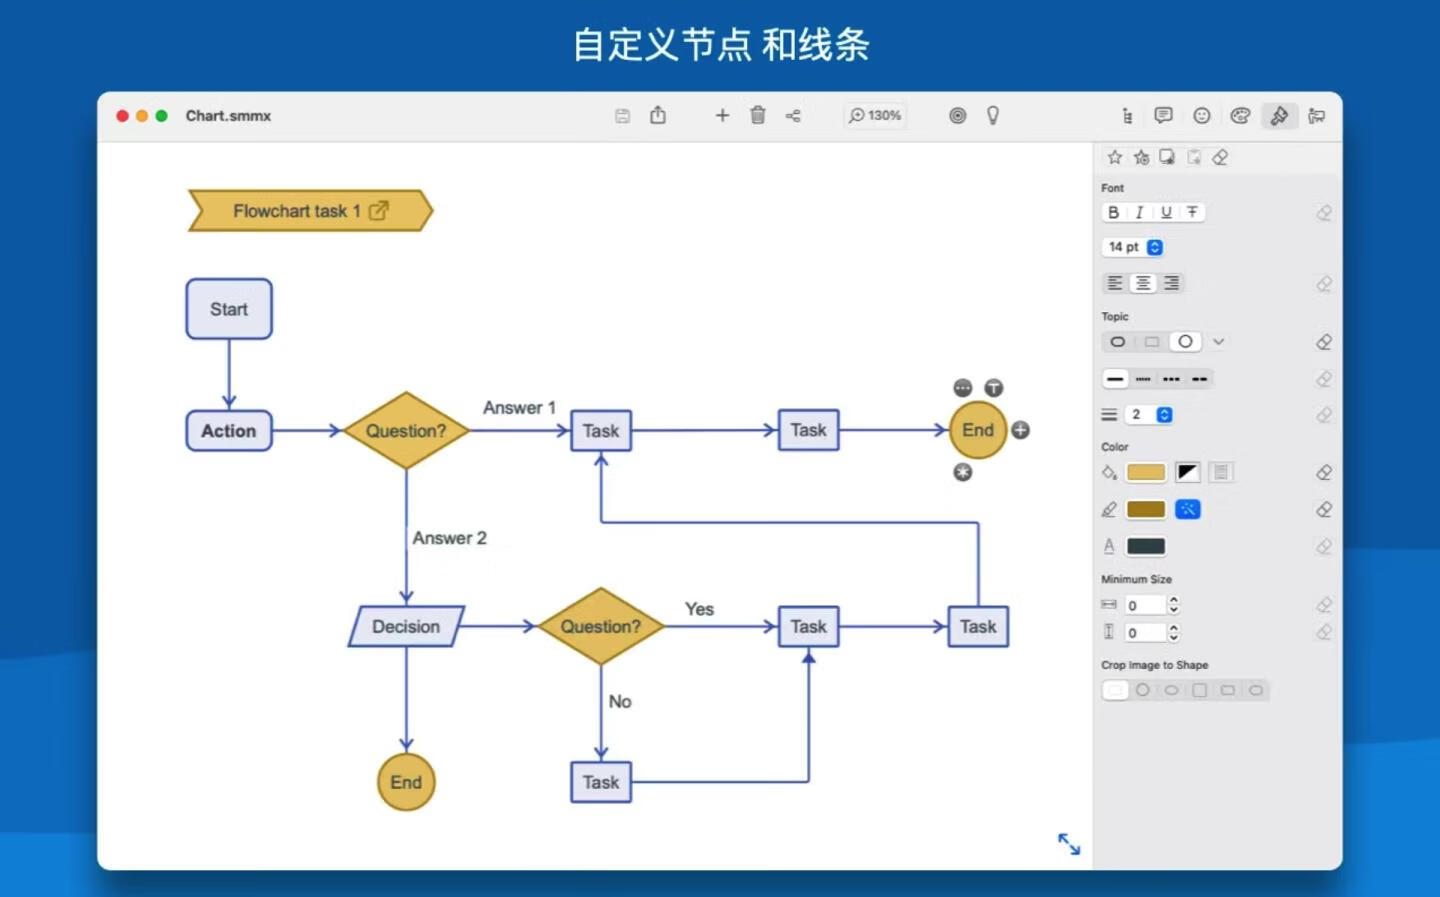The height and width of the screenshot is (897, 1440).
Task: Click the fill pattern option button
Action: [x=1221, y=472]
